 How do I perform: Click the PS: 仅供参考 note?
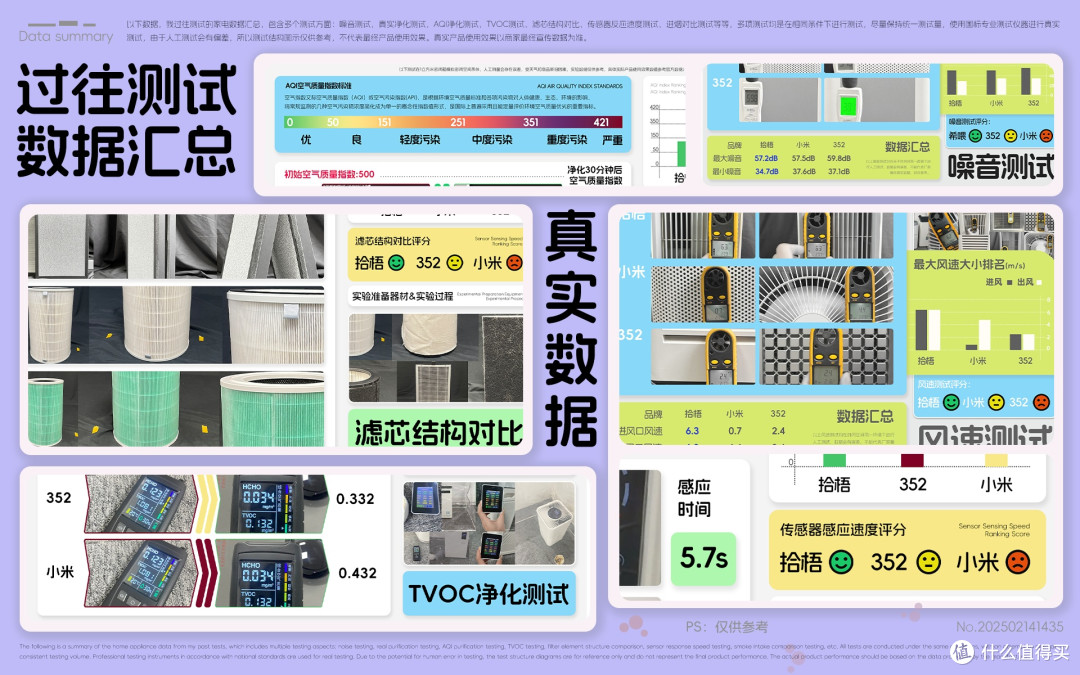click(727, 627)
